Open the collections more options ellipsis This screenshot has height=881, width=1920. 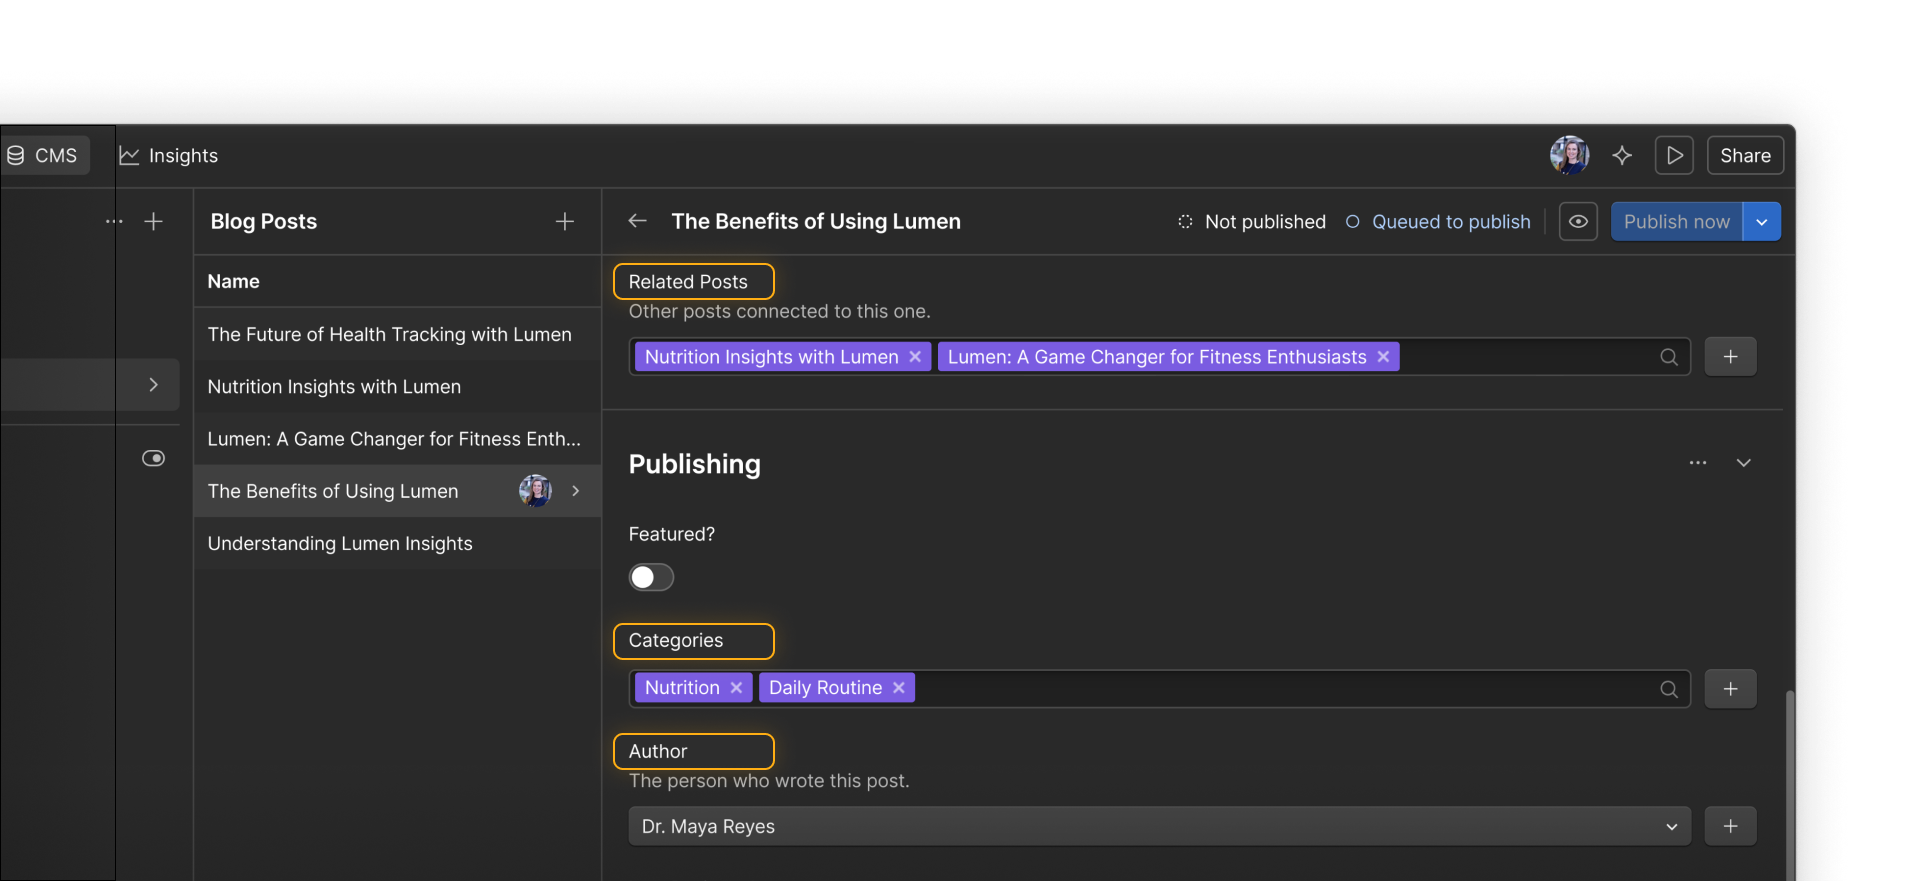click(x=114, y=221)
